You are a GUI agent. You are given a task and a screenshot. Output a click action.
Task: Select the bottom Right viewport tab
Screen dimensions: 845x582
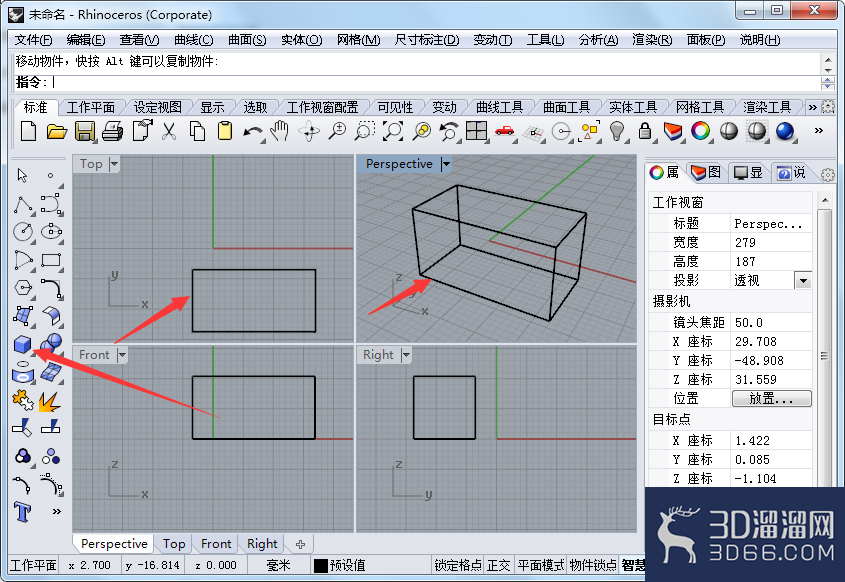tap(262, 544)
